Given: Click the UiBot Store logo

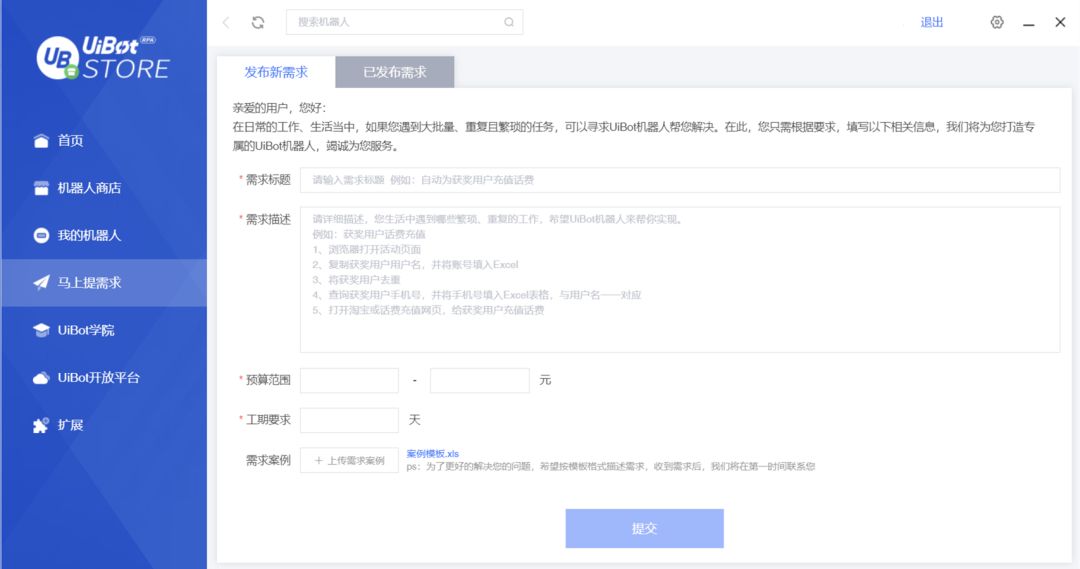Looking at the screenshot, I should click(x=103, y=58).
